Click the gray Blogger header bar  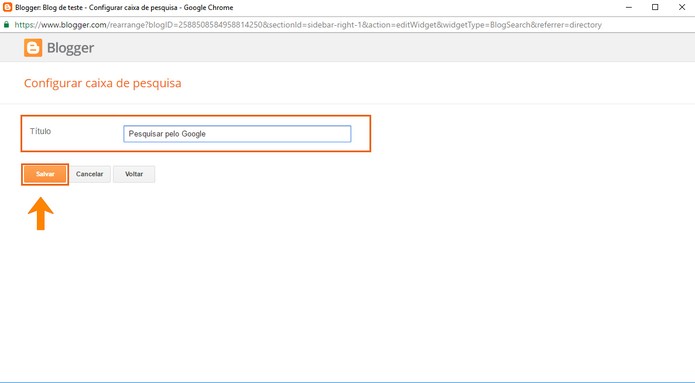point(348,47)
